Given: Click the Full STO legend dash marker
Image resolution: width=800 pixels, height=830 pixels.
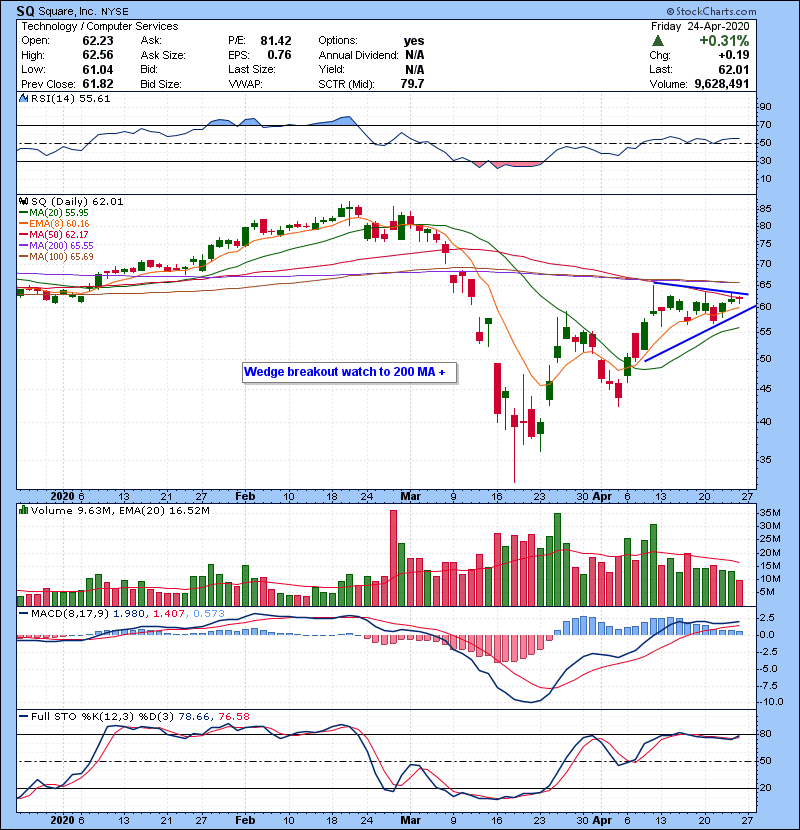Looking at the screenshot, I should pyautogui.click(x=23, y=717).
